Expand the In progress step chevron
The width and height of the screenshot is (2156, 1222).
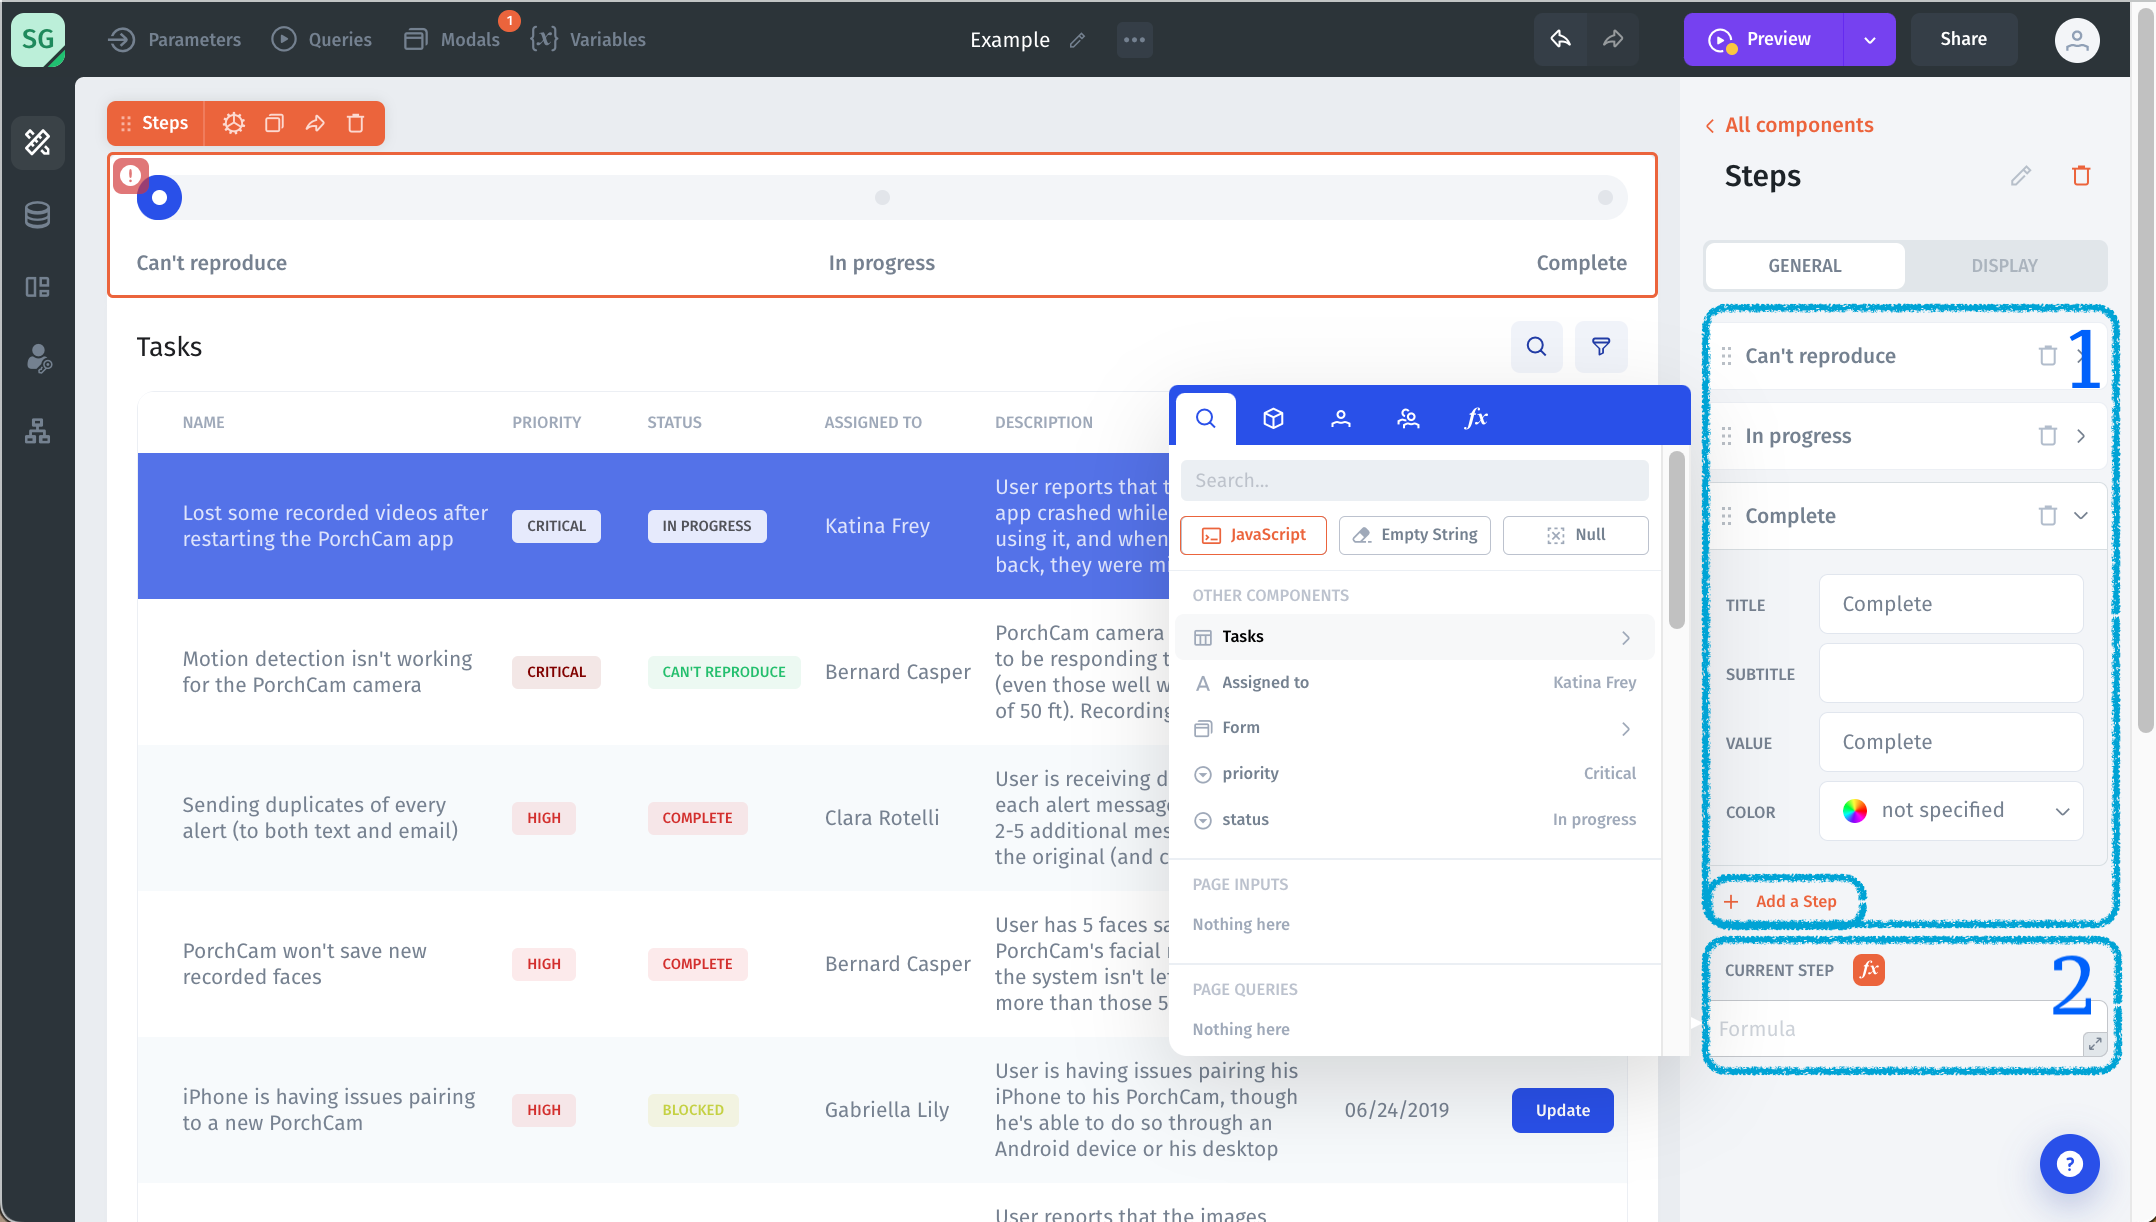pos(2081,436)
